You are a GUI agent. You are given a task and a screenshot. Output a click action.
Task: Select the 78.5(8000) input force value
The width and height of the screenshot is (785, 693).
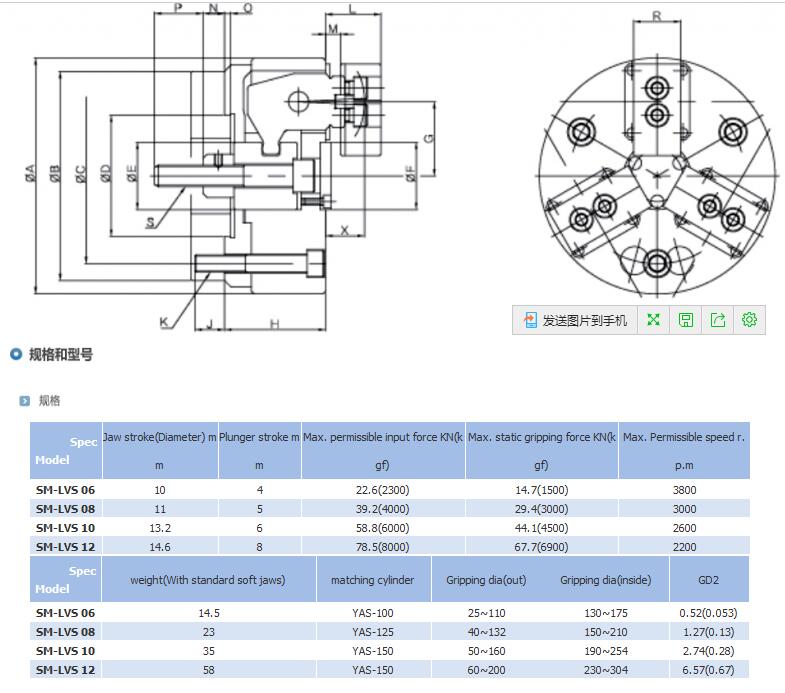(x=382, y=547)
